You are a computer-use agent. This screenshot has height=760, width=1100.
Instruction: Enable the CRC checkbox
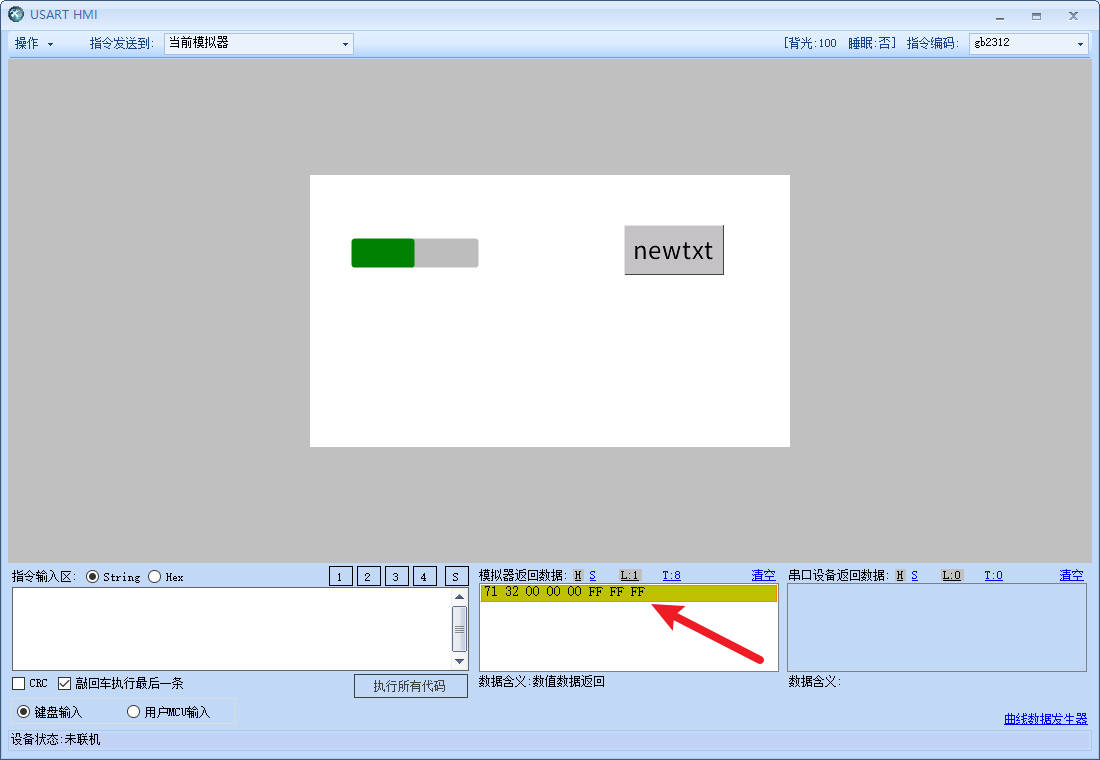[19, 684]
